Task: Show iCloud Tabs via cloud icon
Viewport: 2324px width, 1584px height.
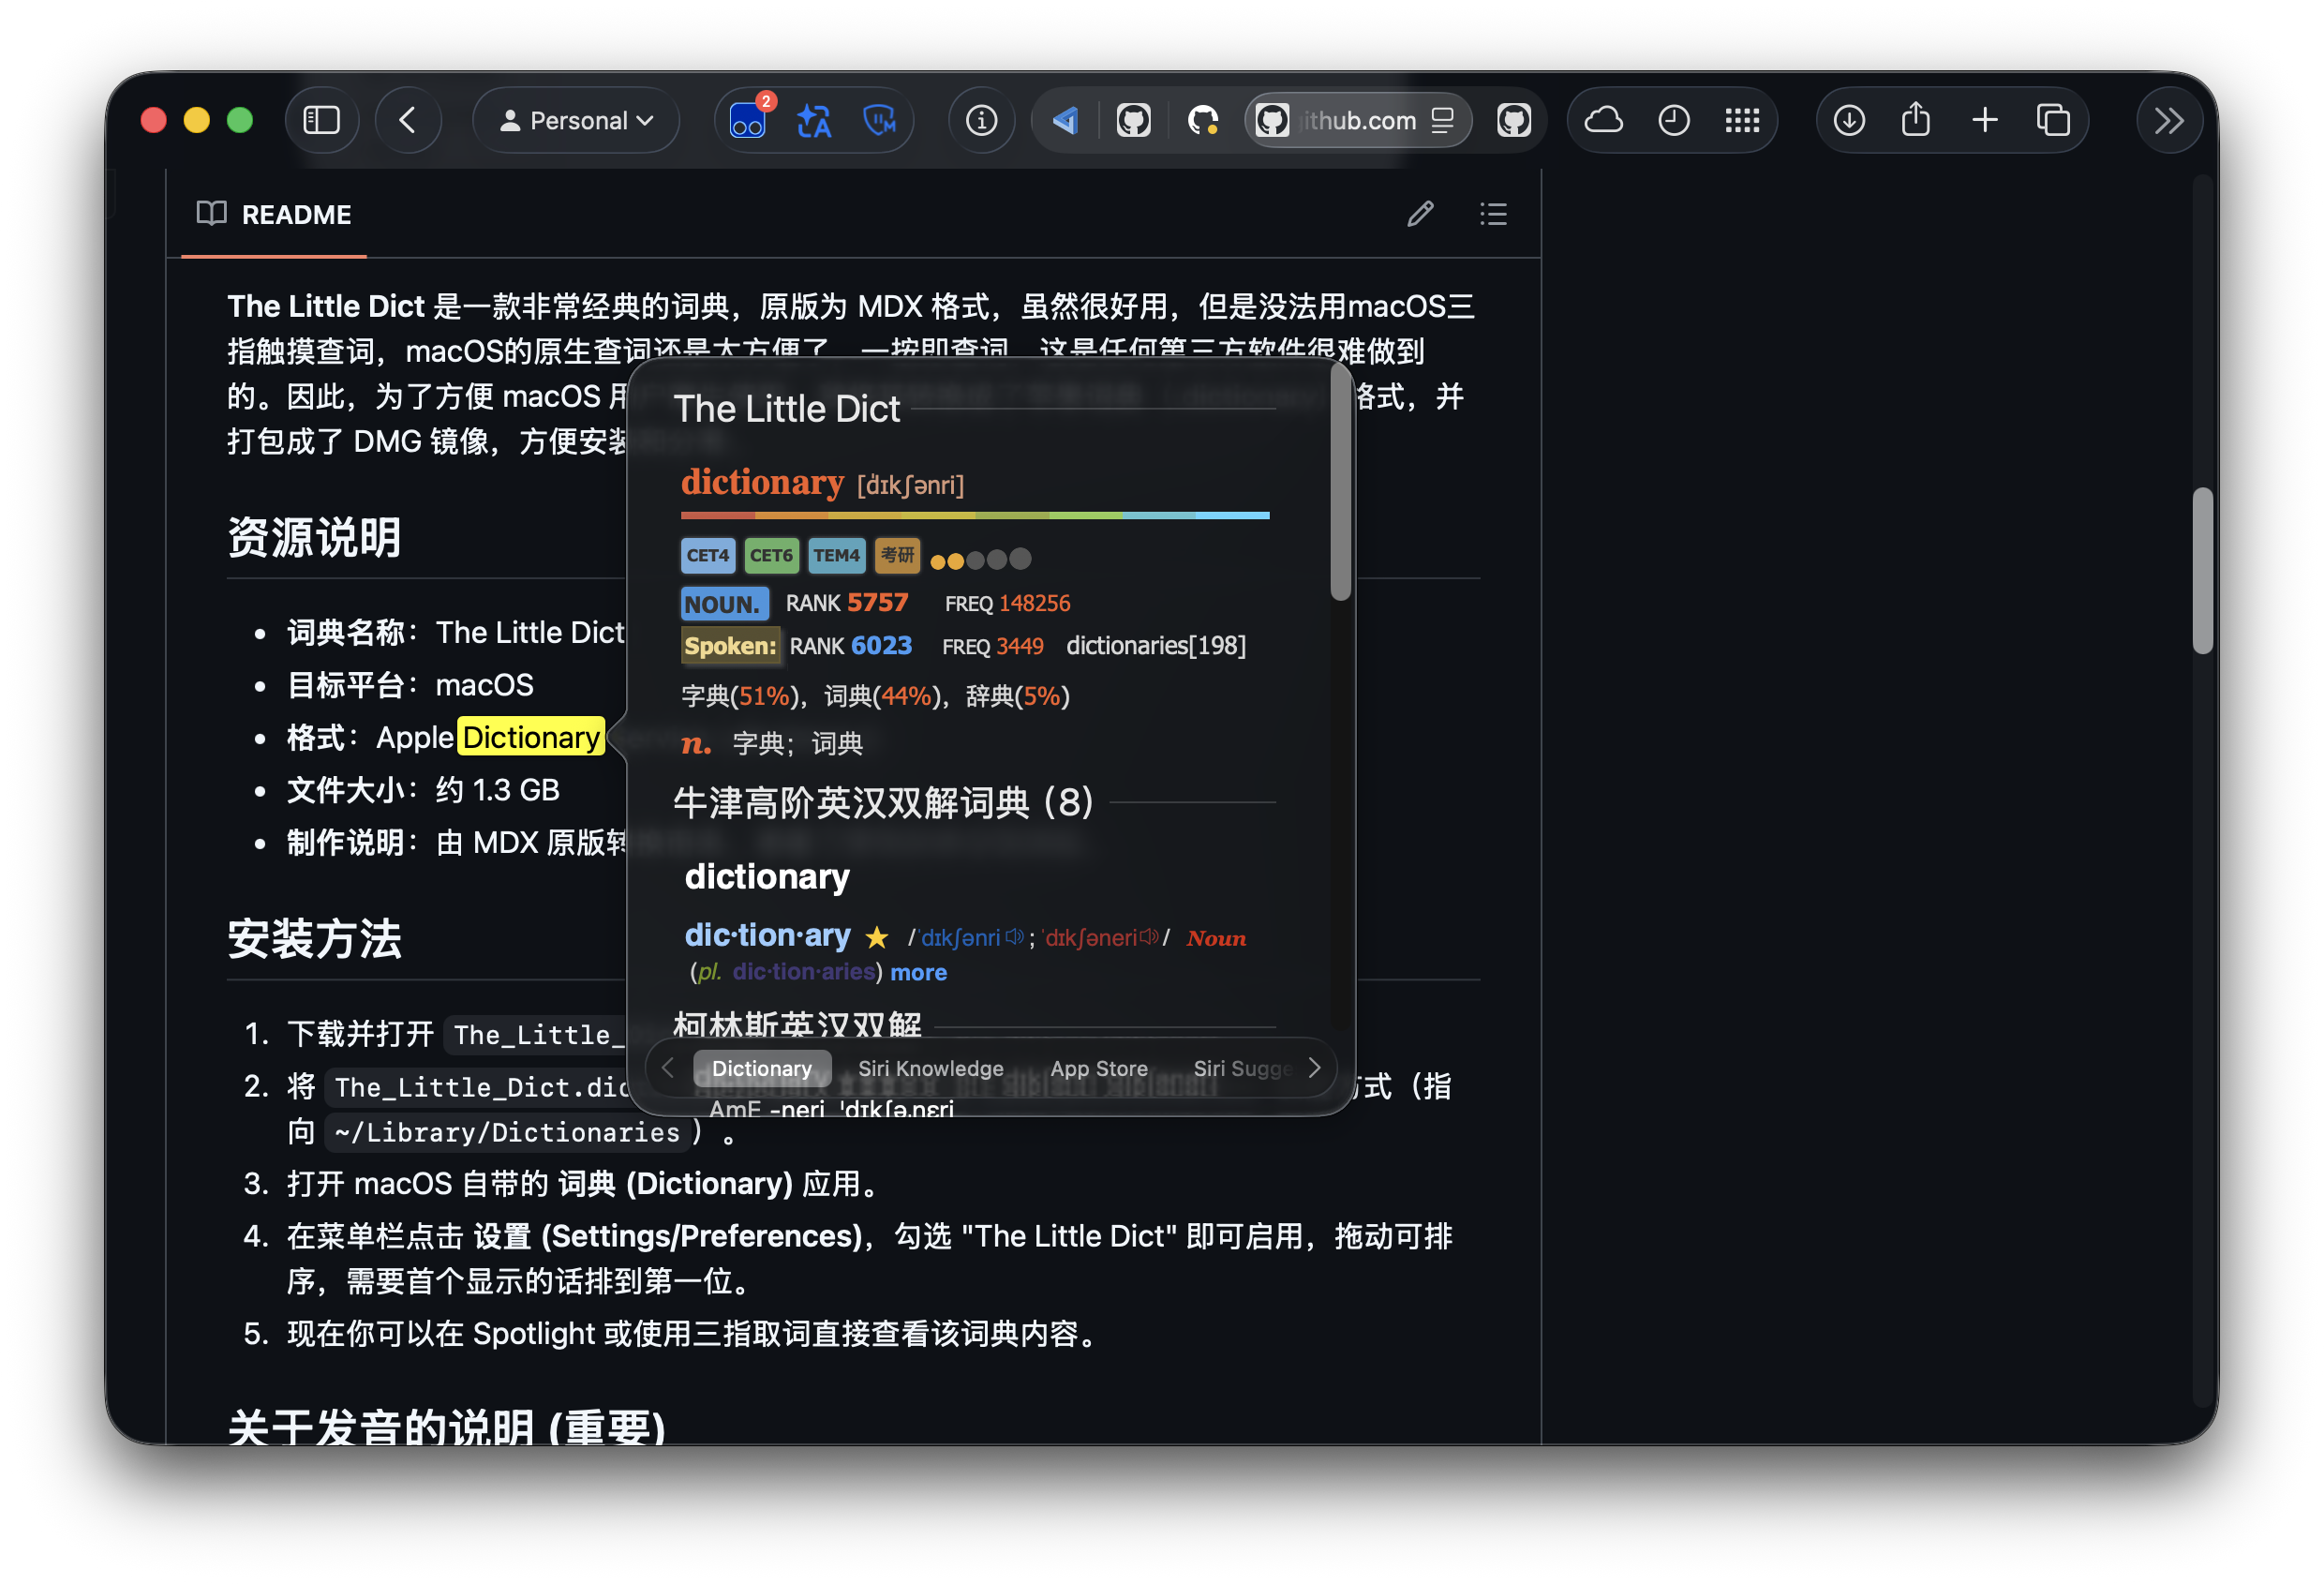Action: tap(1603, 120)
